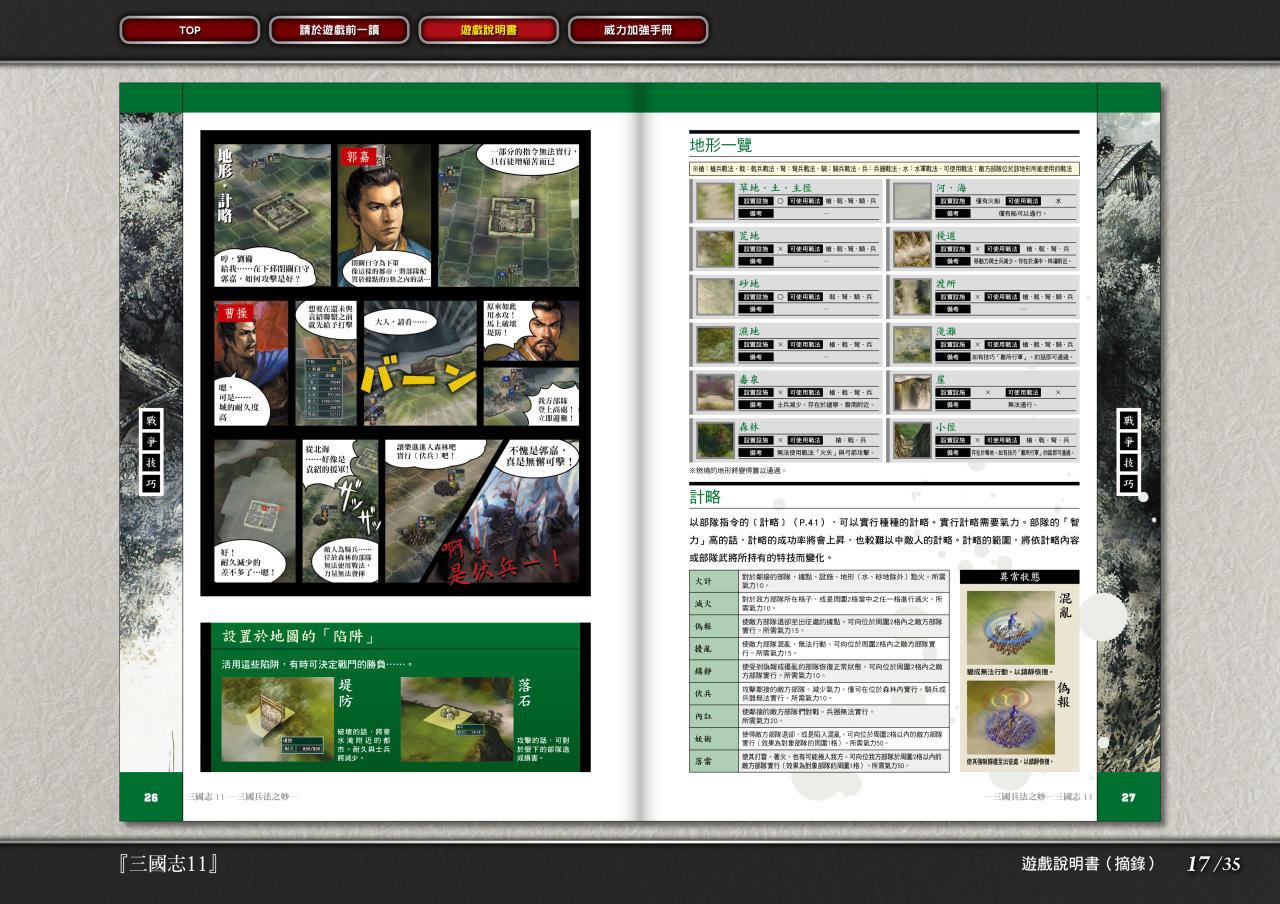The width and height of the screenshot is (1280, 904).
Task: Click the 濕地 terrain icon
Action: (714, 345)
